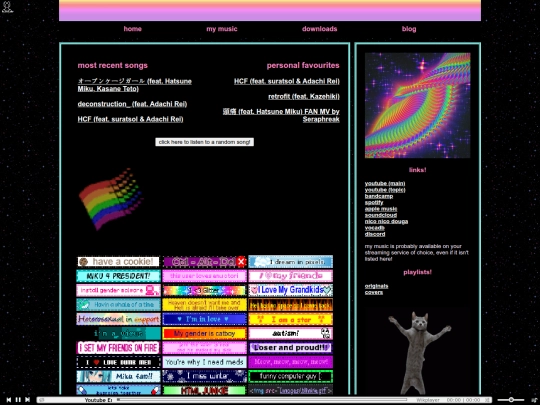This screenshot has height=405, width=540.
Task: Click the rainbow fractal artwork image
Action: pos(417,105)
